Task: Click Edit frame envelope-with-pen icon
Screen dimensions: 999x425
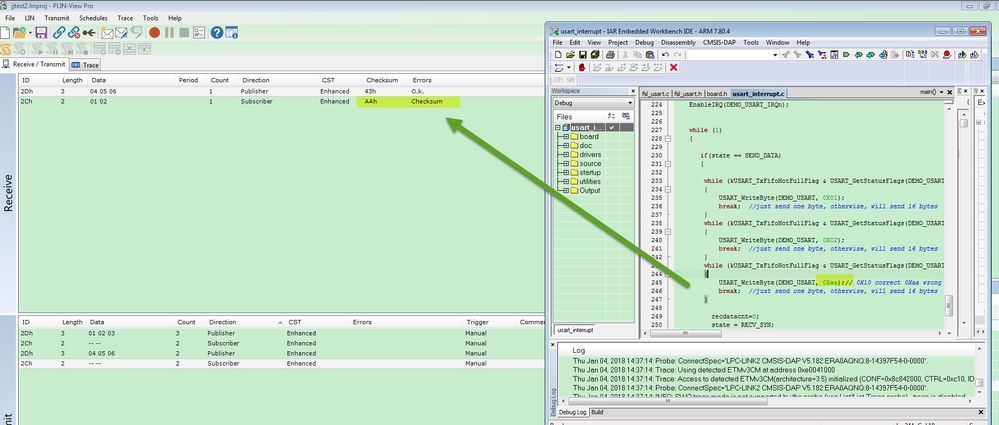Action: (x=121, y=32)
